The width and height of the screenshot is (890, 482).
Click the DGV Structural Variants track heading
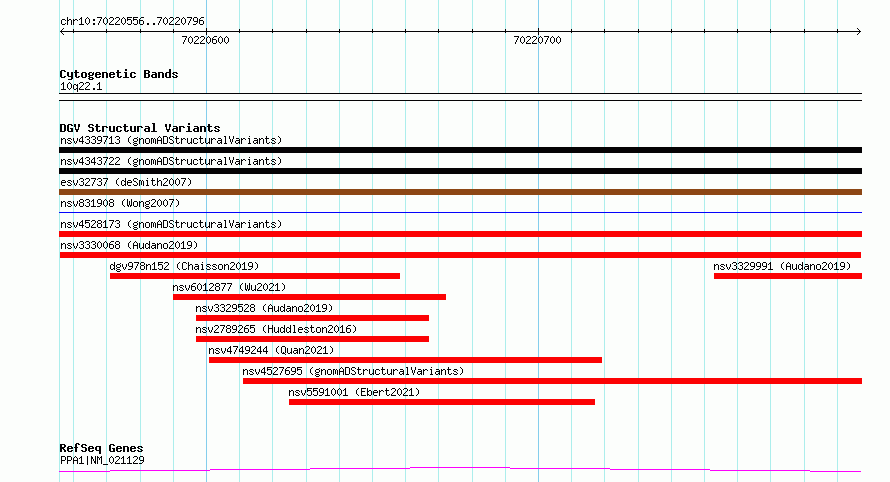tap(140, 128)
